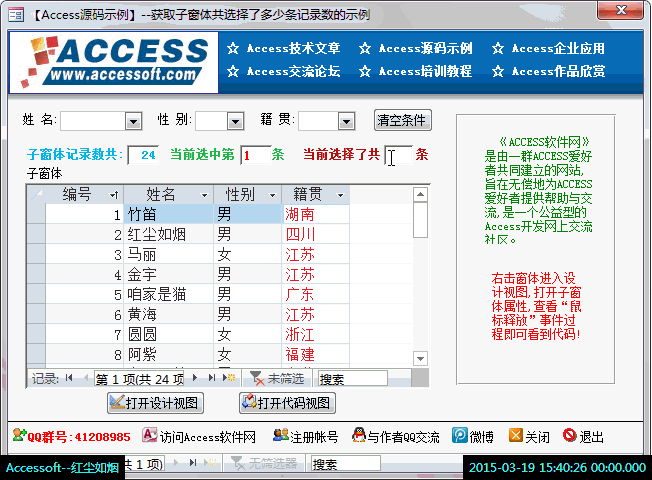The width and height of the screenshot is (652, 480).
Task: Open the 姓名 column header filter arrow
Action: 204,195
